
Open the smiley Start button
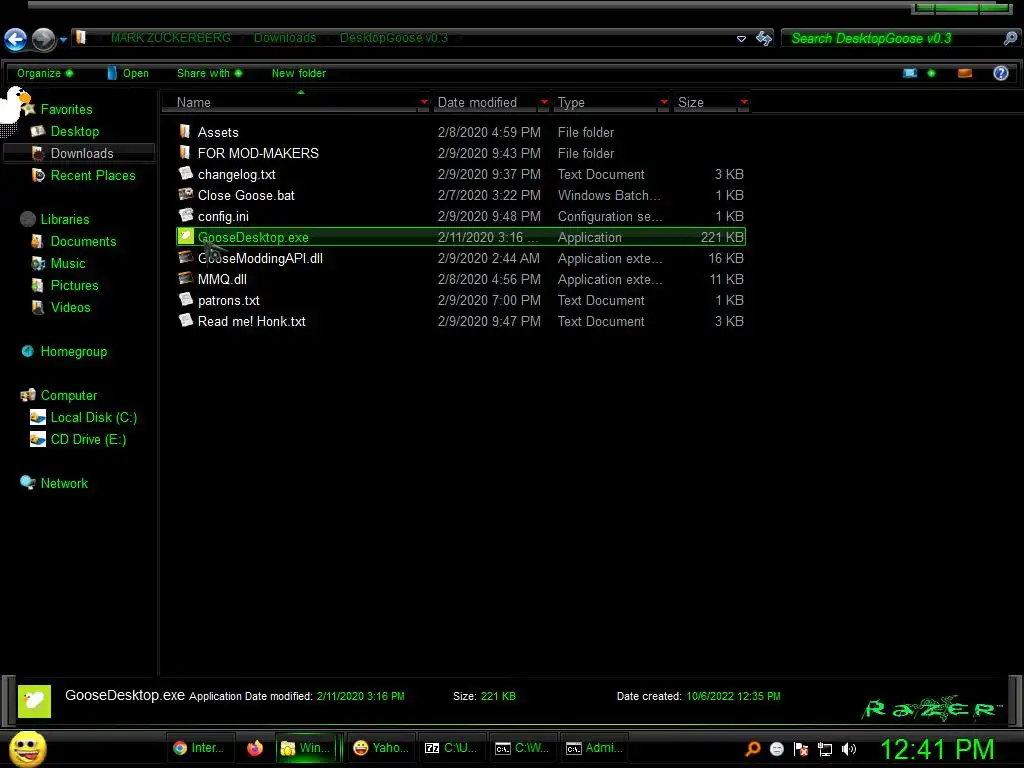pos(27,748)
